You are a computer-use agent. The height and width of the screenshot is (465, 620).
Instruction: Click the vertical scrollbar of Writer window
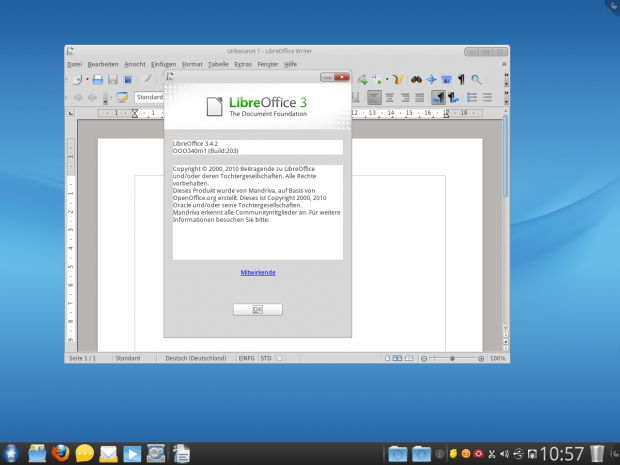click(505, 220)
